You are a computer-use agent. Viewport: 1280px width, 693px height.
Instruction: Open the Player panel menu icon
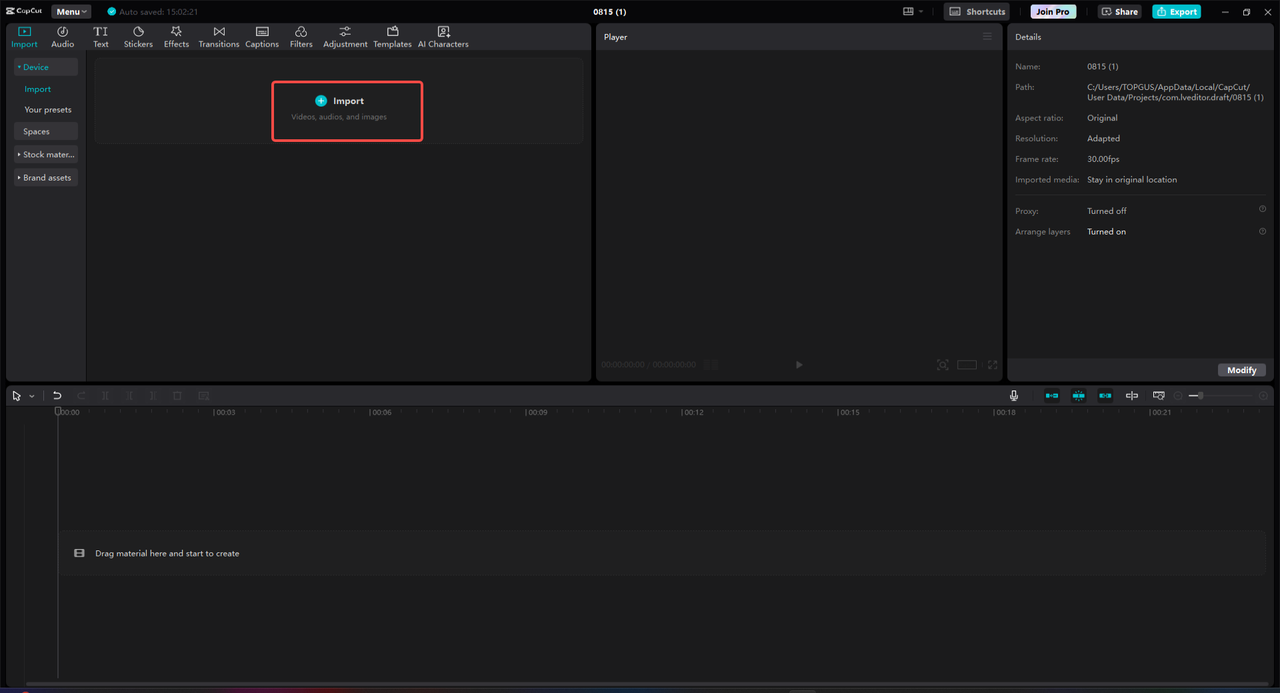pyautogui.click(x=987, y=37)
